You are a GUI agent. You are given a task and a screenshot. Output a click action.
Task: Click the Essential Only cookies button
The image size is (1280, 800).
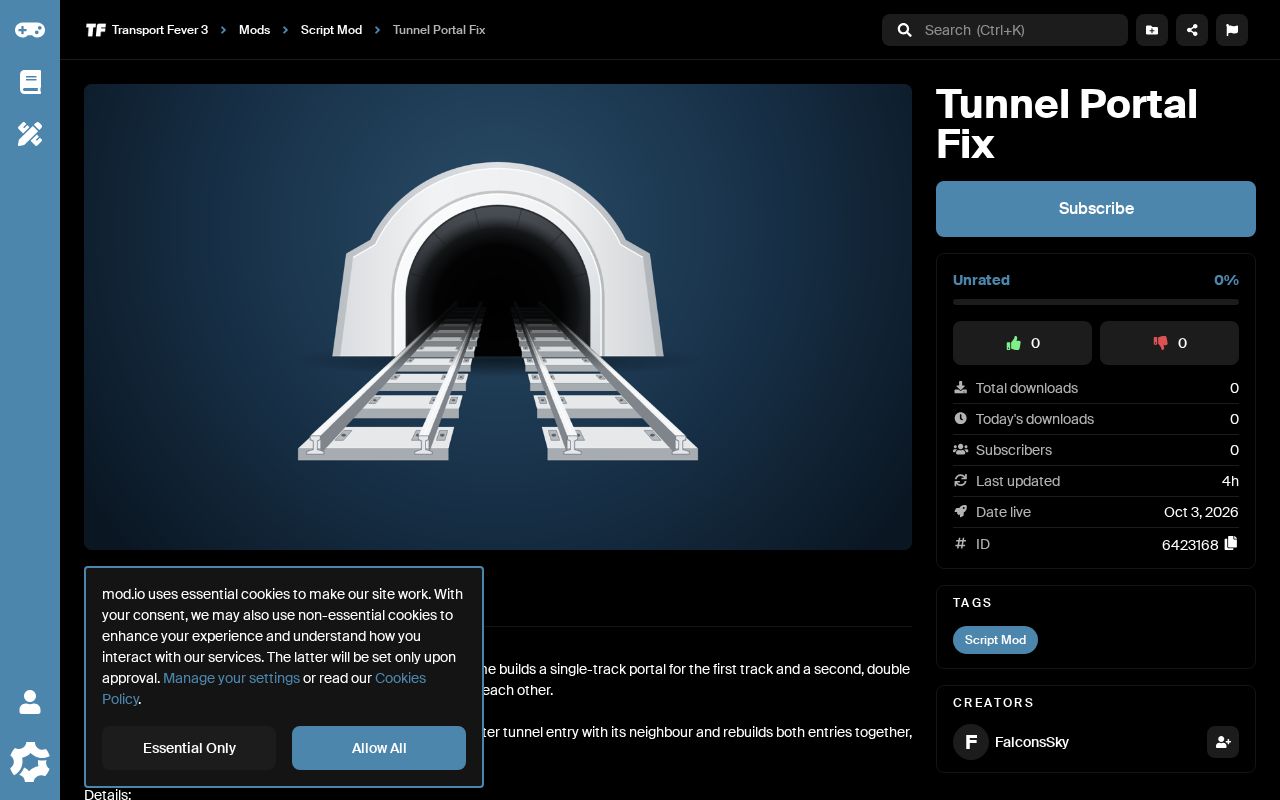click(189, 748)
